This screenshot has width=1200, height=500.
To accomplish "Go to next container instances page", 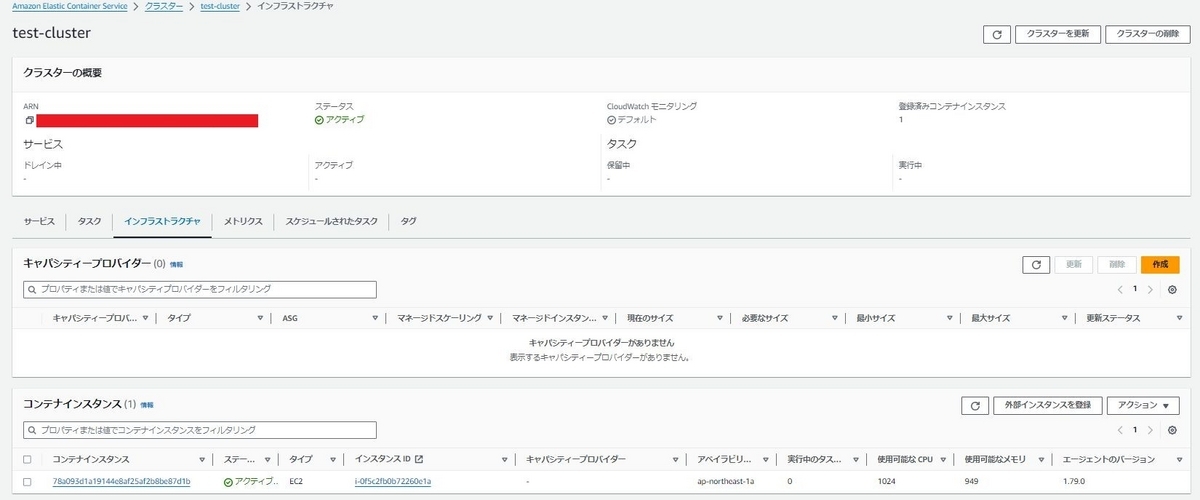I will (1150, 430).
